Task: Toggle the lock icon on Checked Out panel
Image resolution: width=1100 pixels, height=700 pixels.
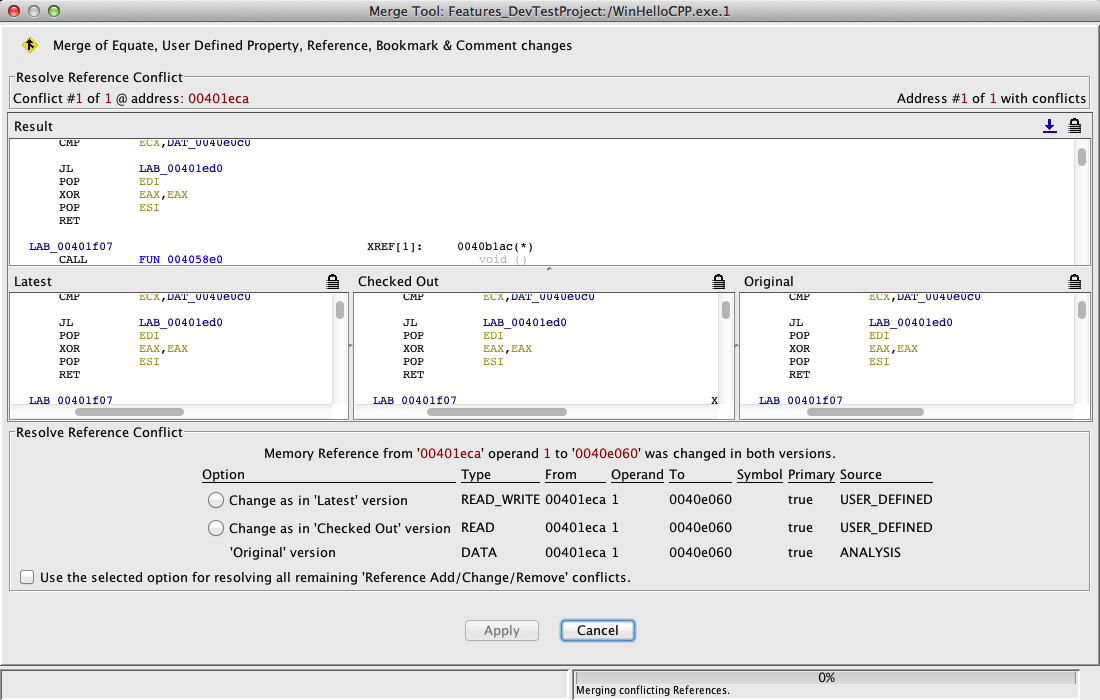Action: [718, 282]
